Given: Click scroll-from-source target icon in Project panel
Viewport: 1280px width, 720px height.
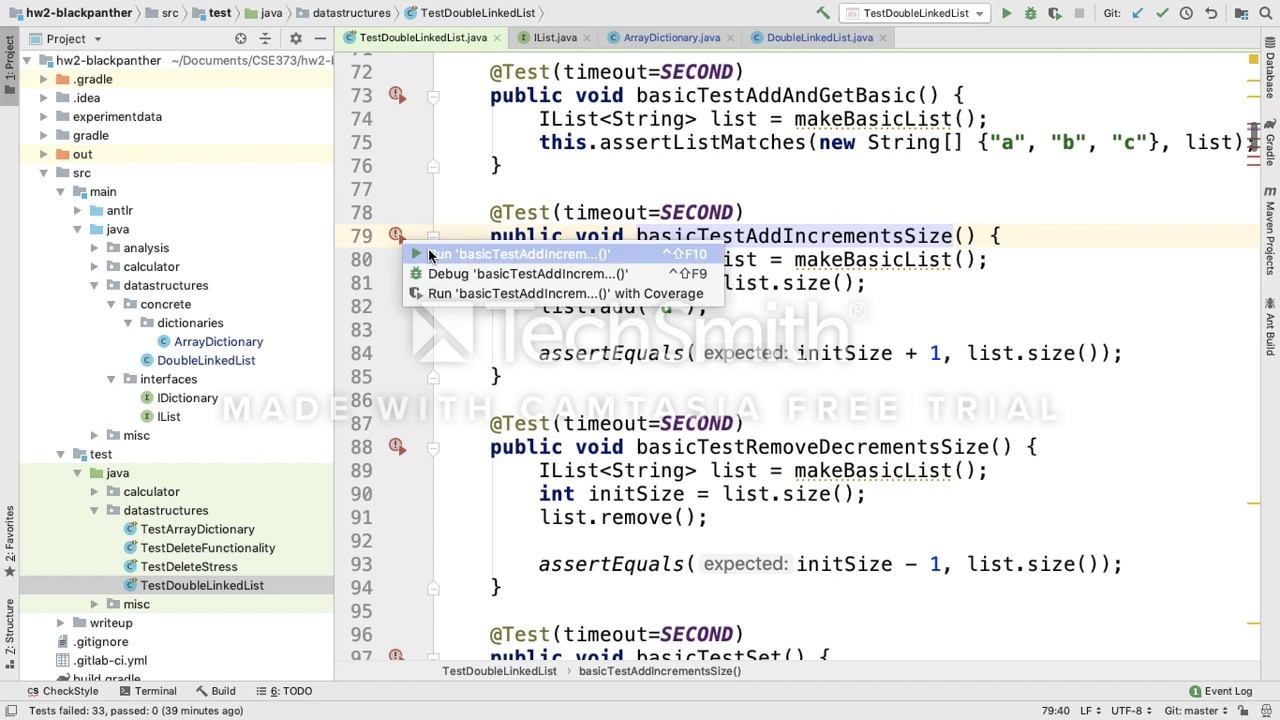Looking at the screenshot, I should [x=241, y=38].
